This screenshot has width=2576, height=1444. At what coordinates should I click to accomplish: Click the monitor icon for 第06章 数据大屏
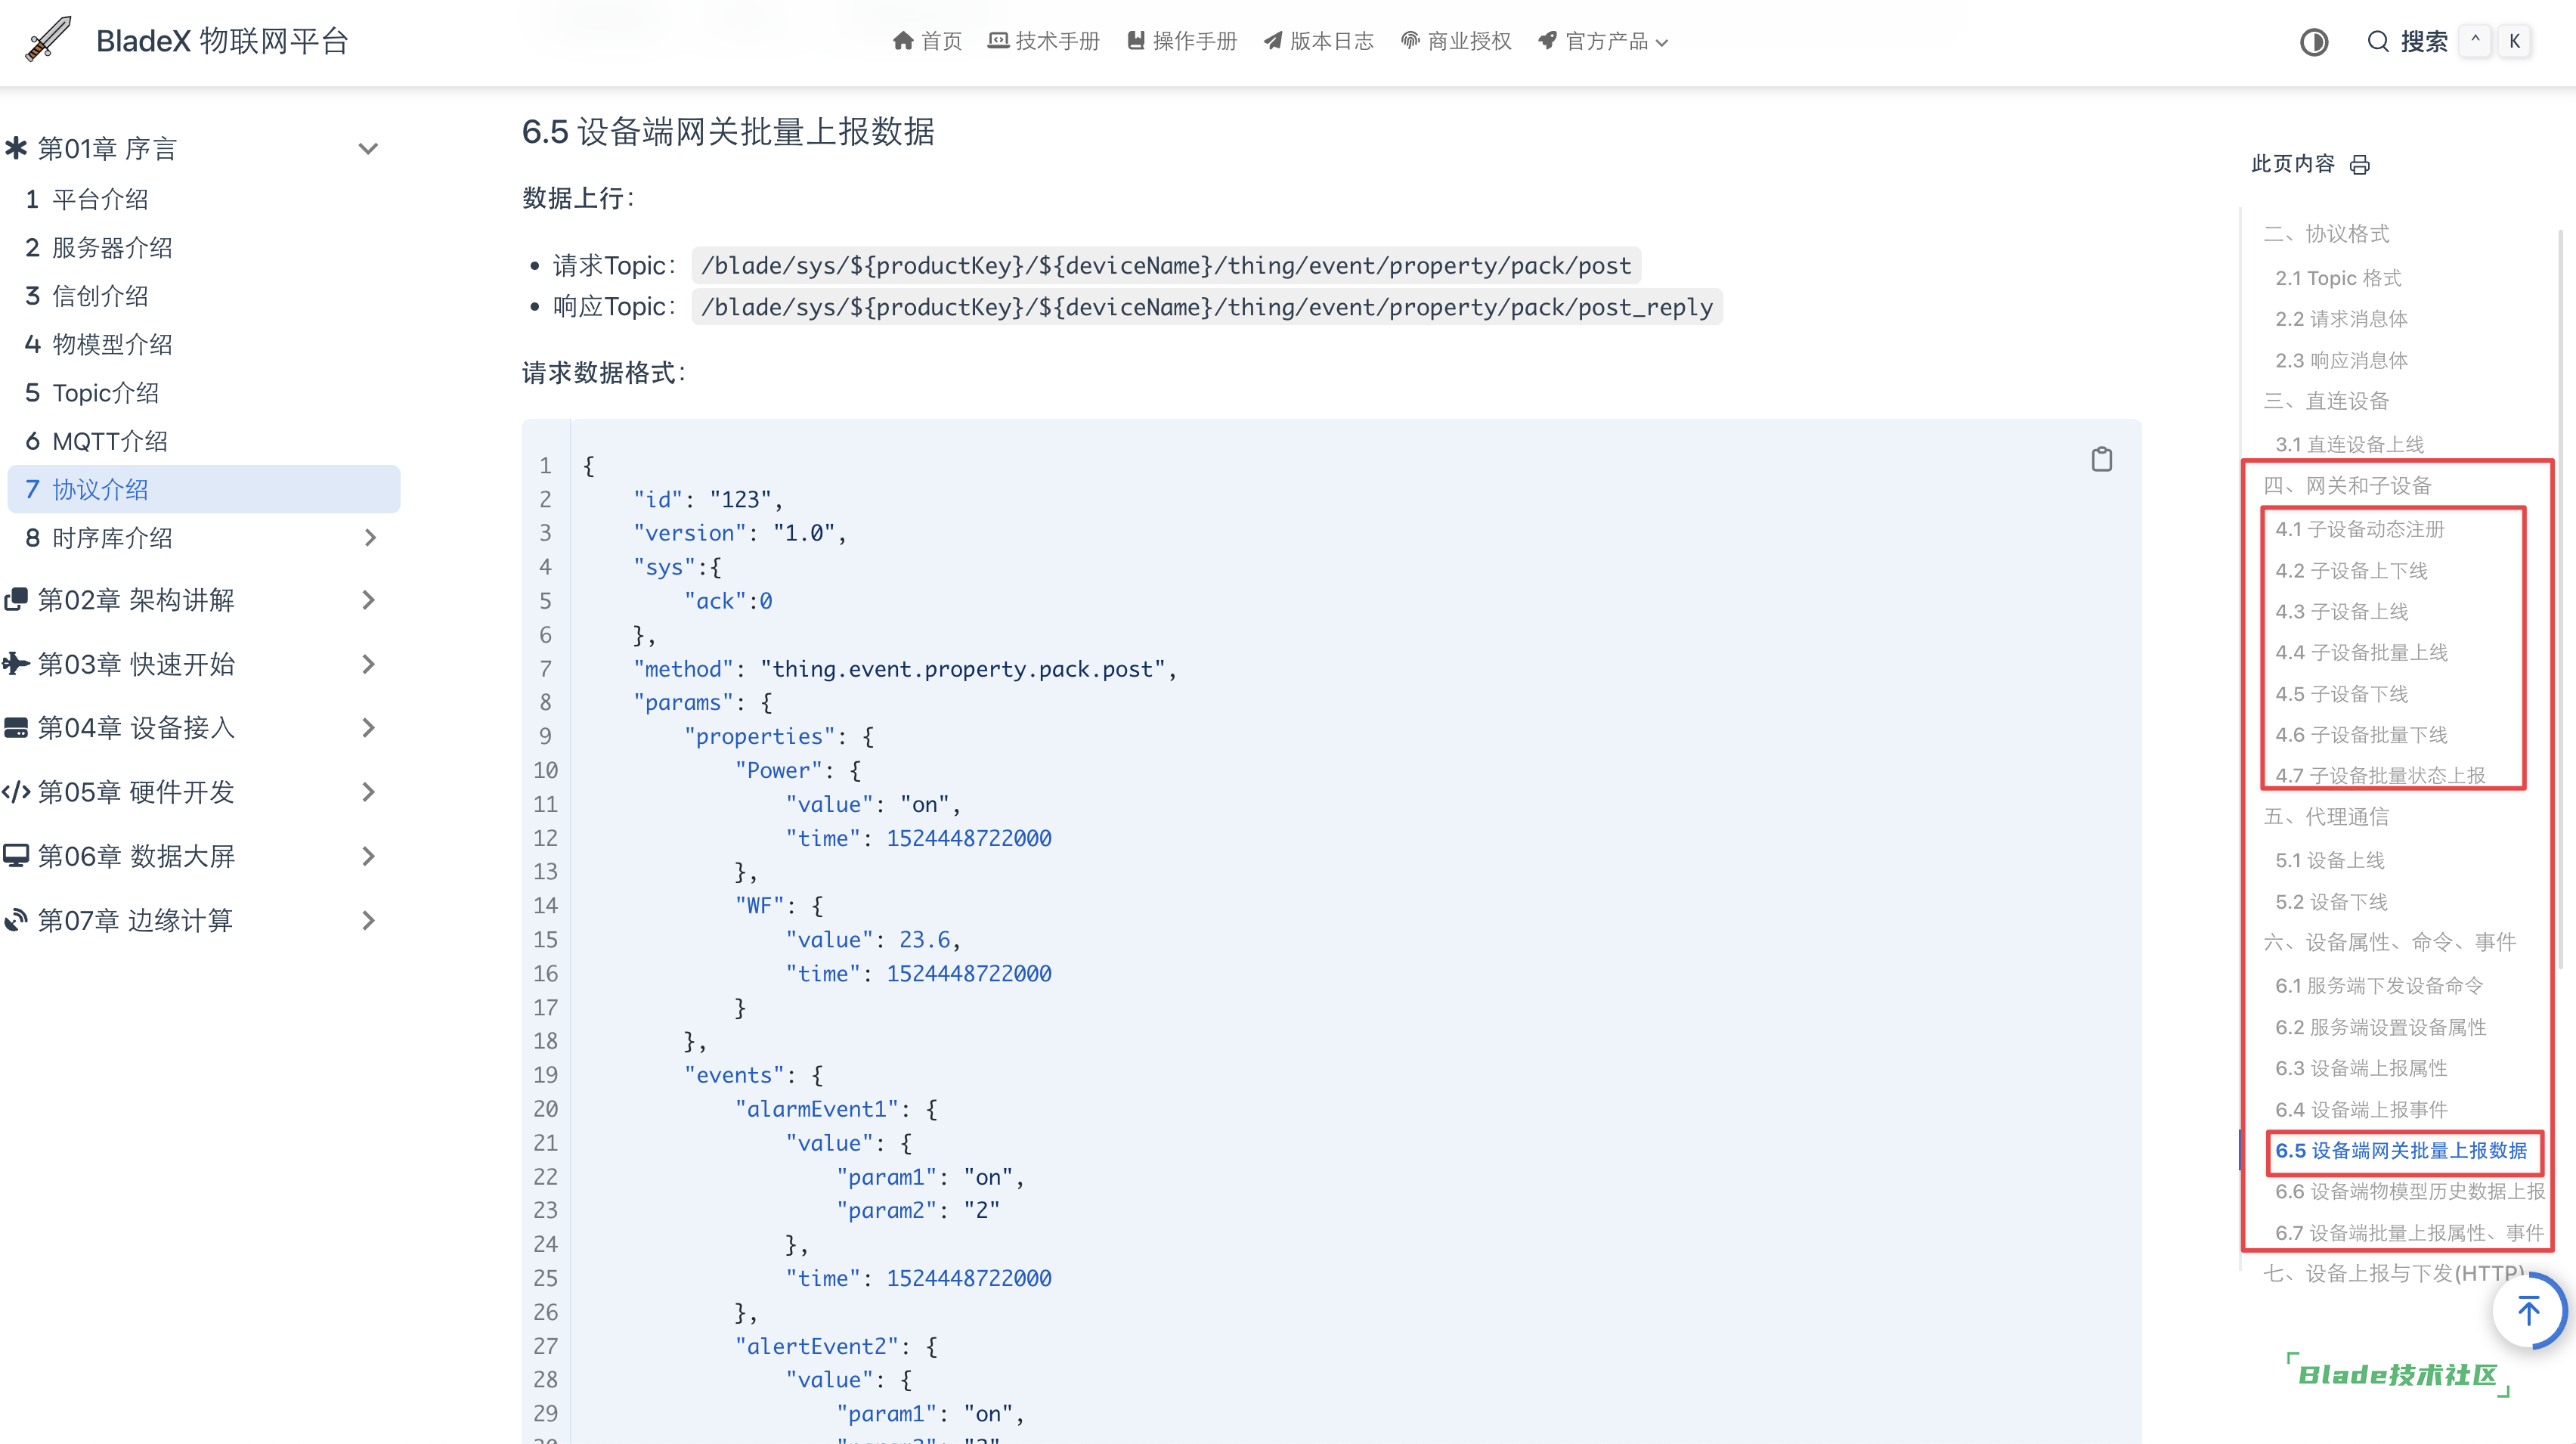[16, 856]
